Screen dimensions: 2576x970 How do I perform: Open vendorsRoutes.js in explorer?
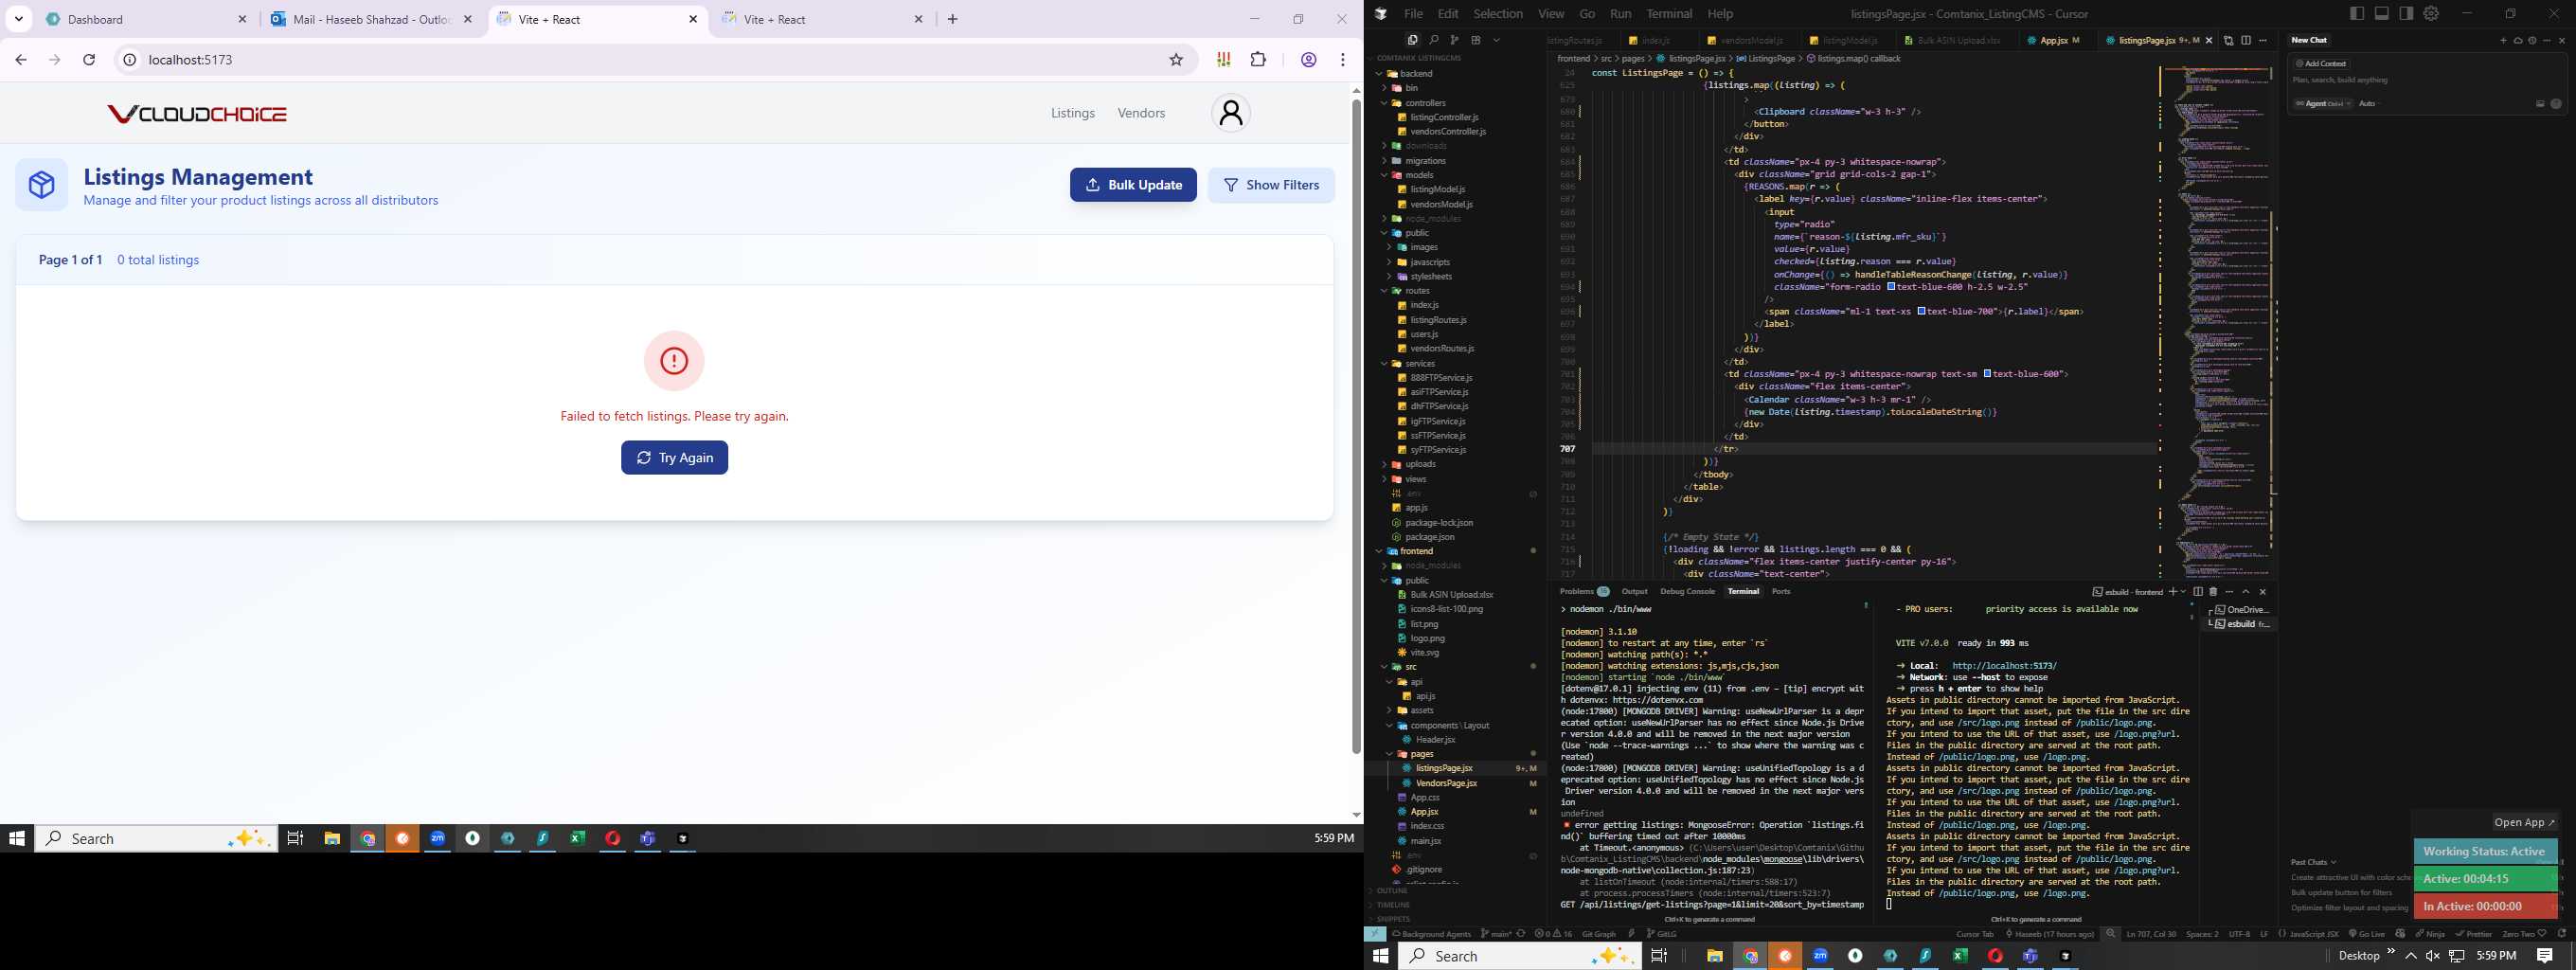tap(1442, 349)
